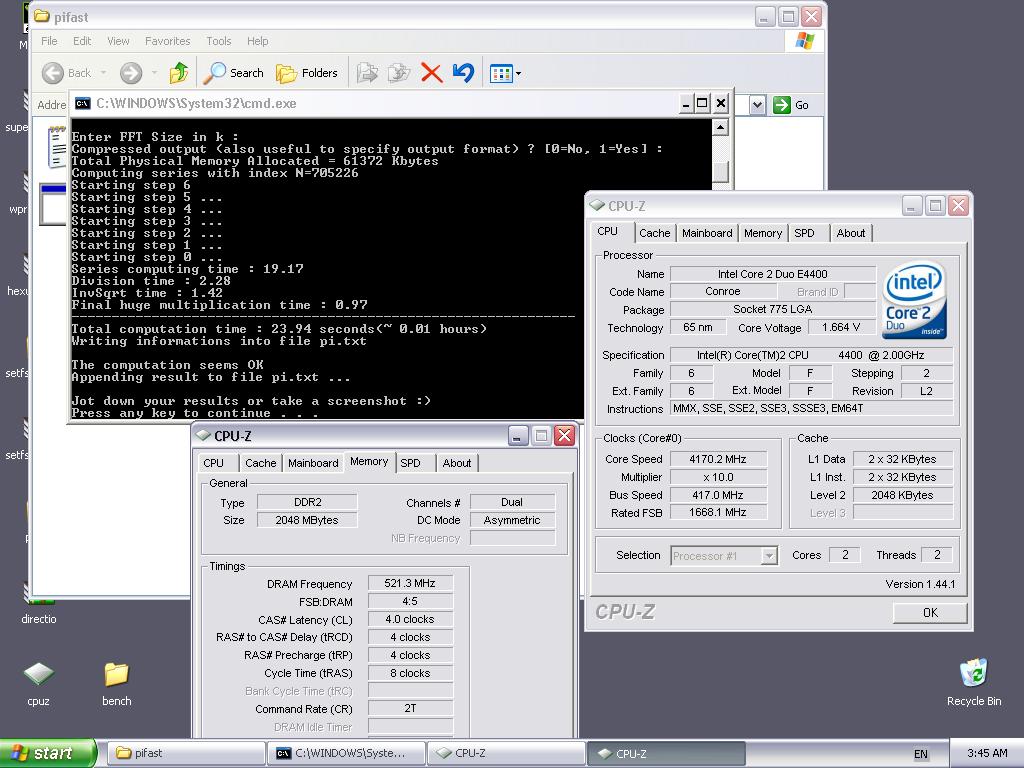The height and width of the screenshot is (768, 1024).
Task: Open the Favorites menu in pifast window
Action: click(168, 41)
